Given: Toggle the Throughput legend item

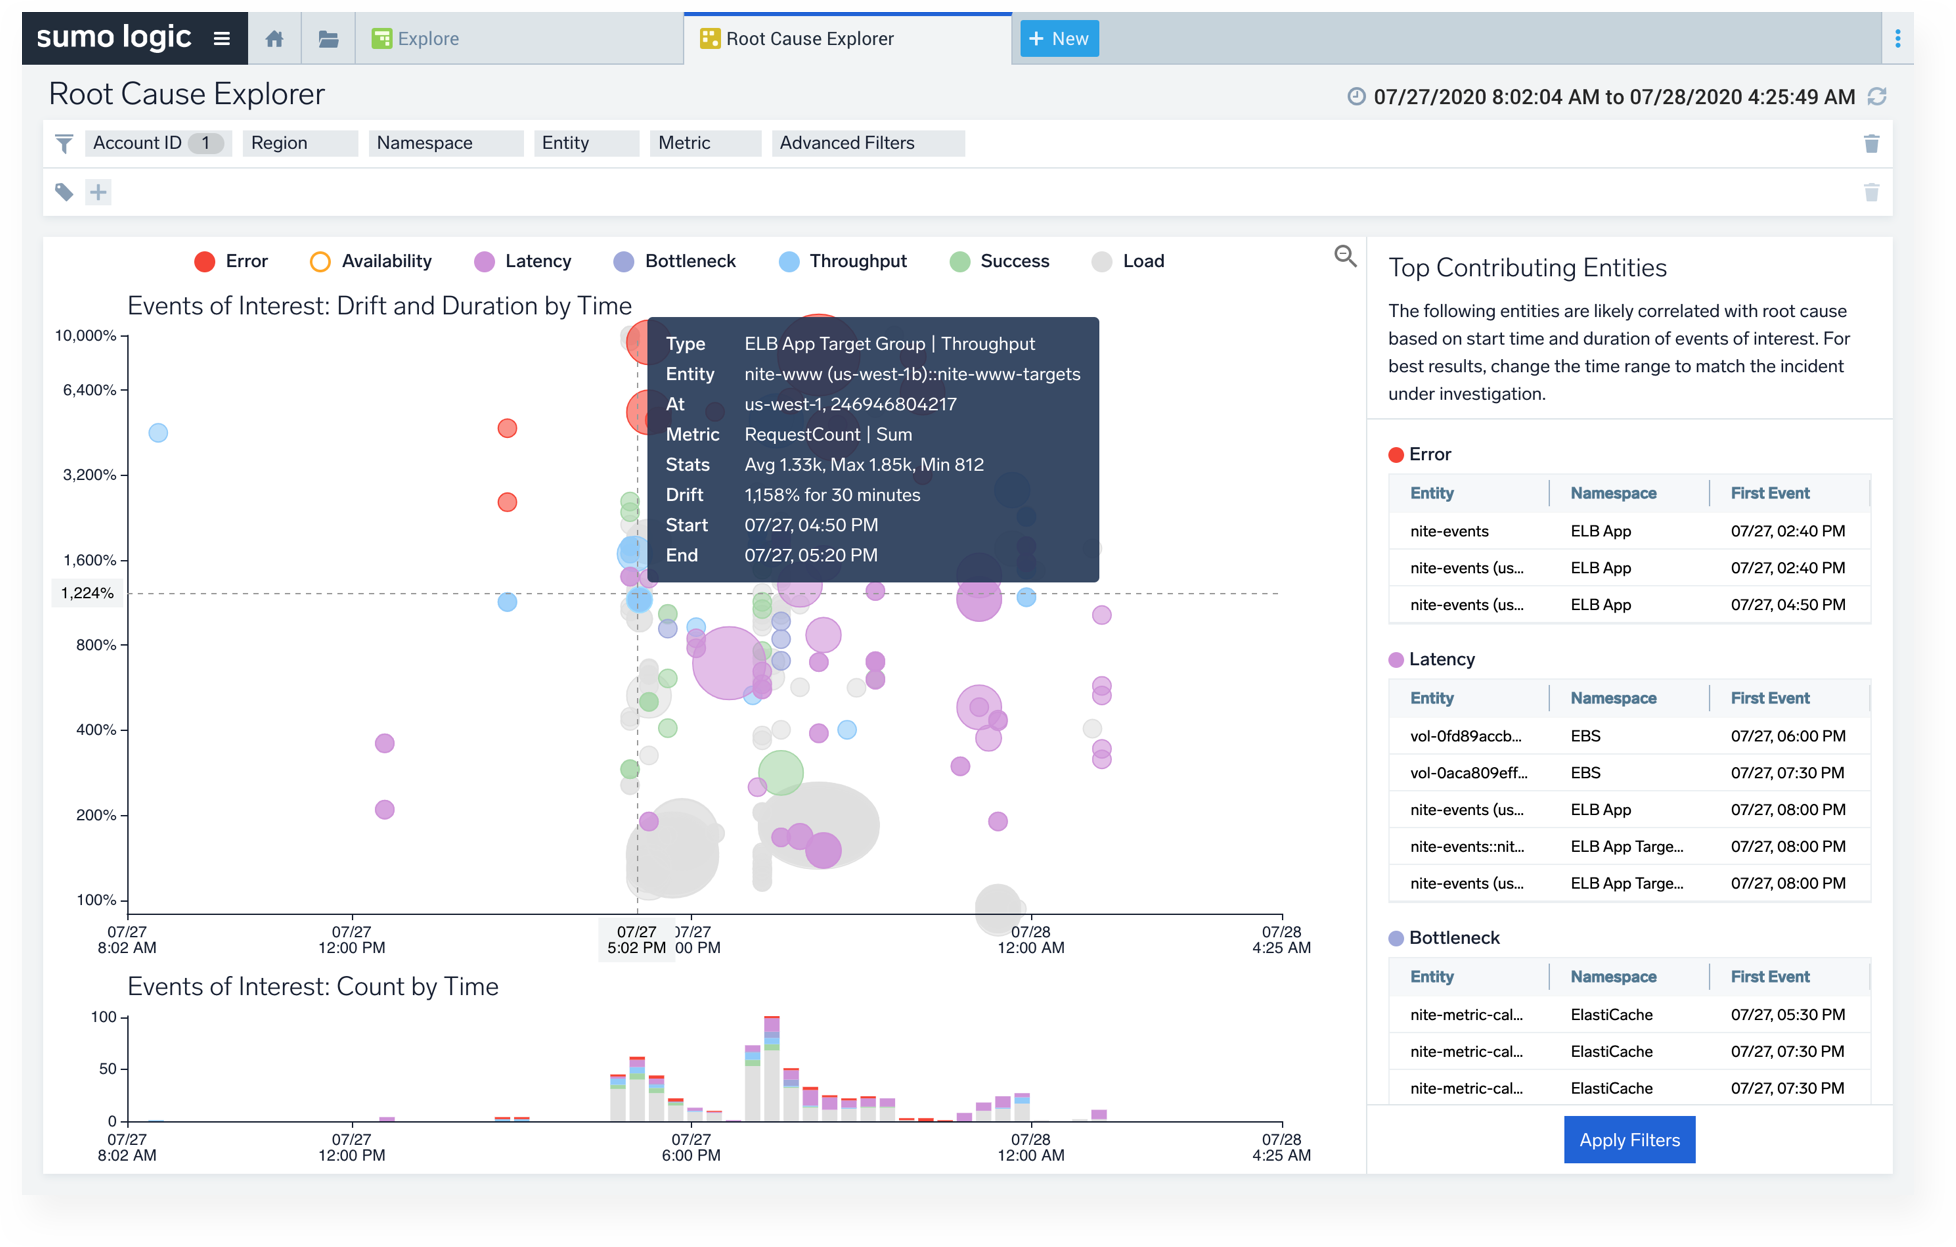Looking at the screenshot, I should (x=843, y=262).
